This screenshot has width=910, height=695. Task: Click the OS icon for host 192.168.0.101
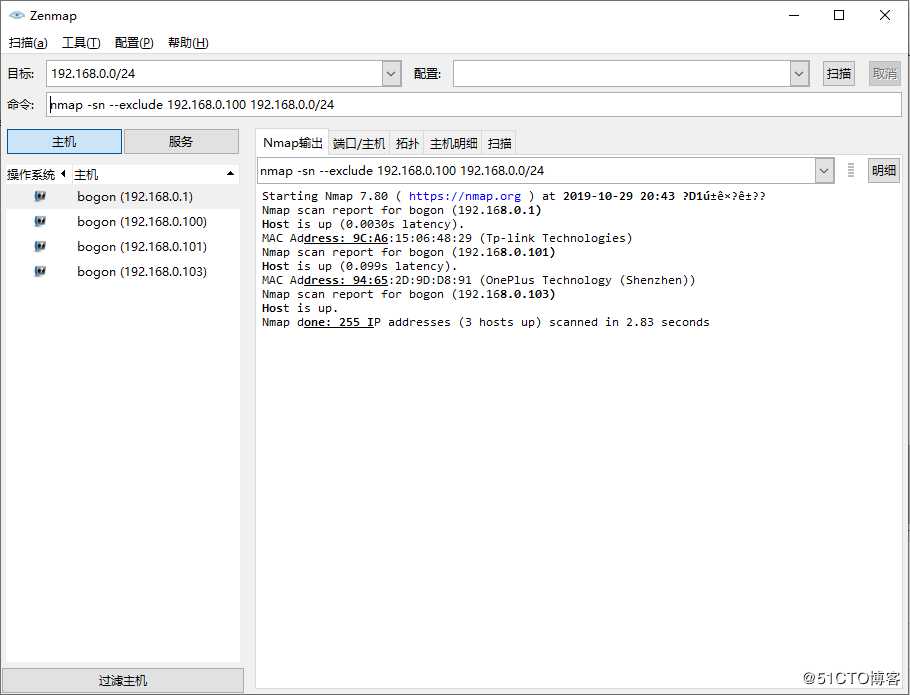click(40, 246)
